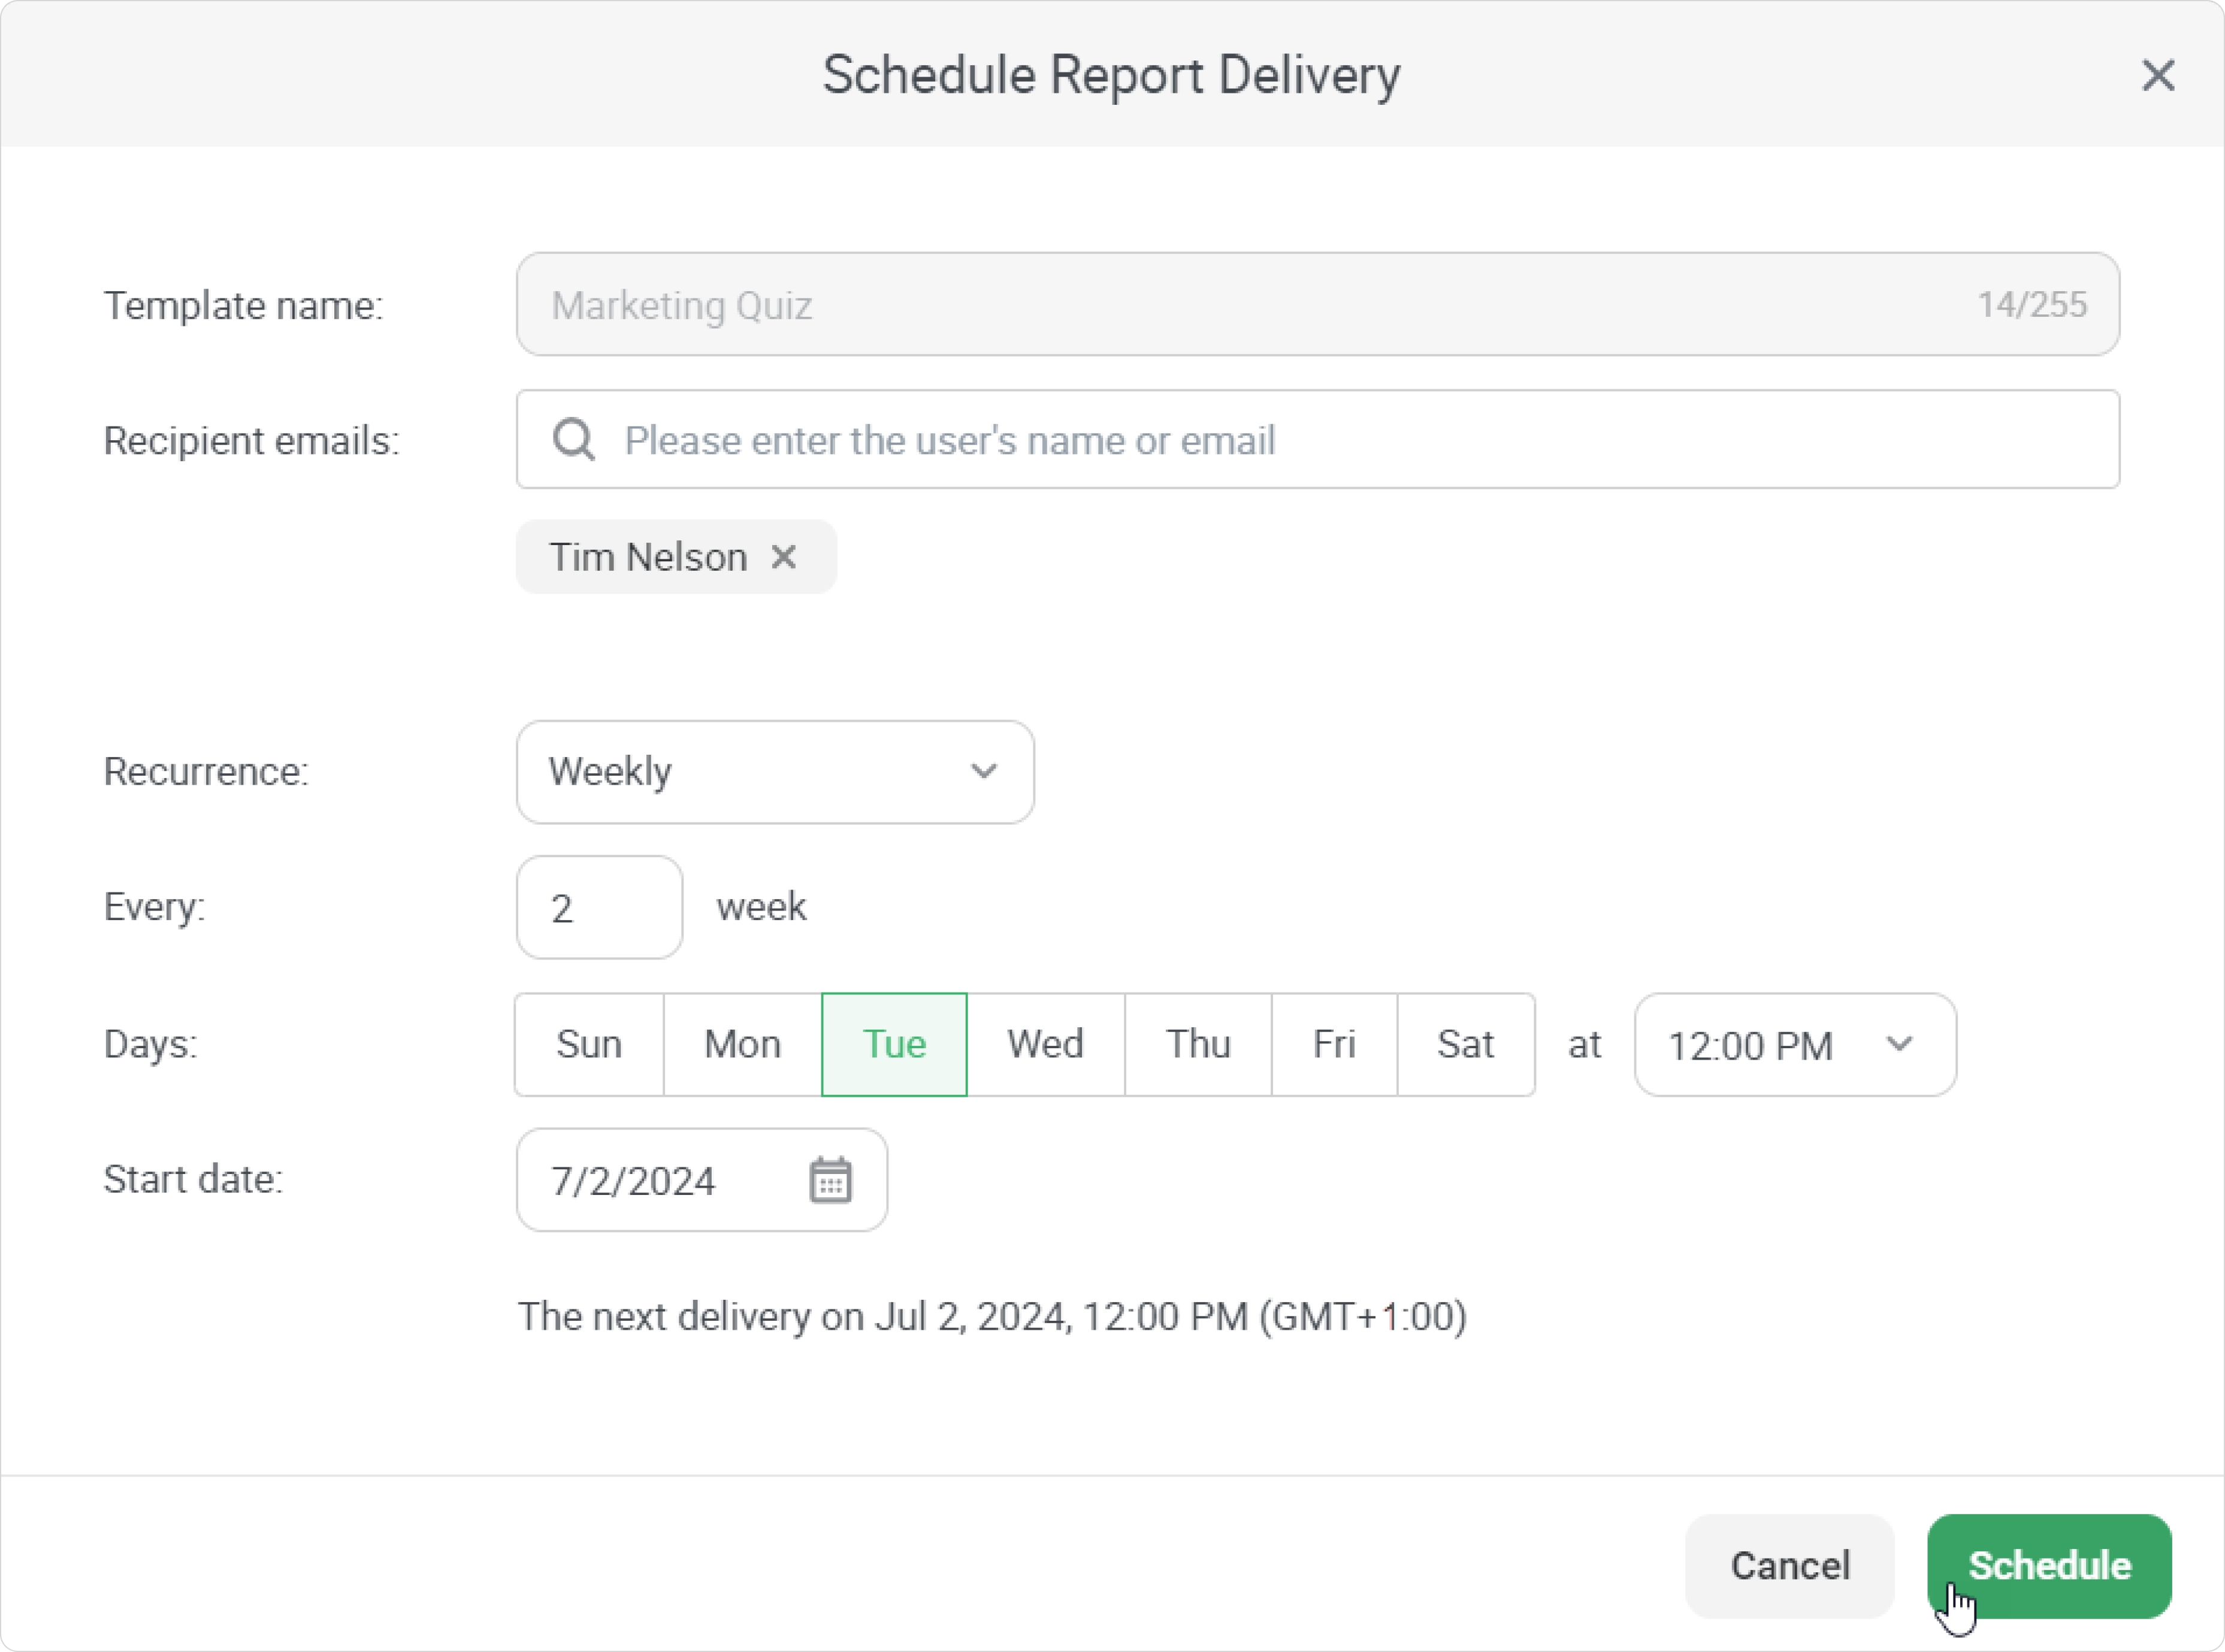Close the Schedule Report Delivery dialog
2225x1652 pixels.
pos(2157,75)
